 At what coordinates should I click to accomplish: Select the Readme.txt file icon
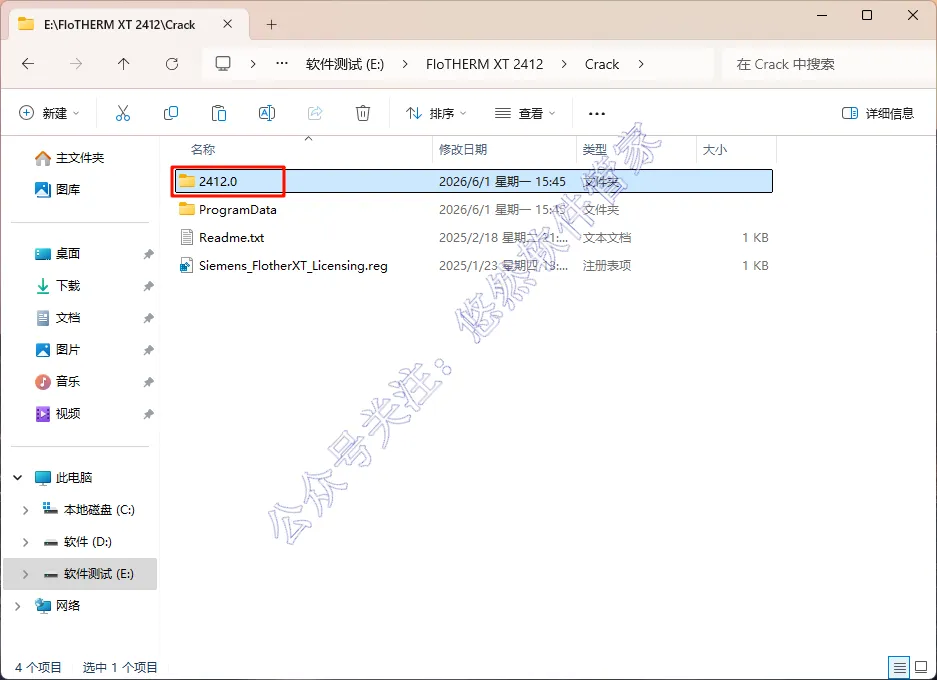[186, 237]
